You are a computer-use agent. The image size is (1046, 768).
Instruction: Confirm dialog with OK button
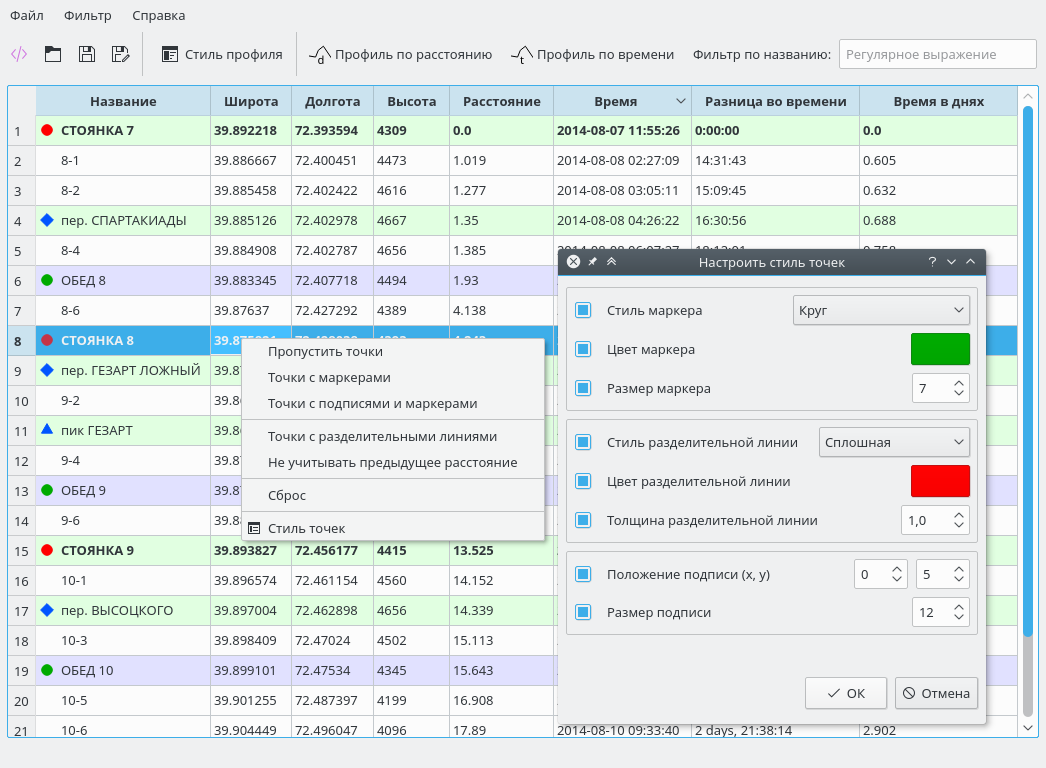(x=845, y=693)
